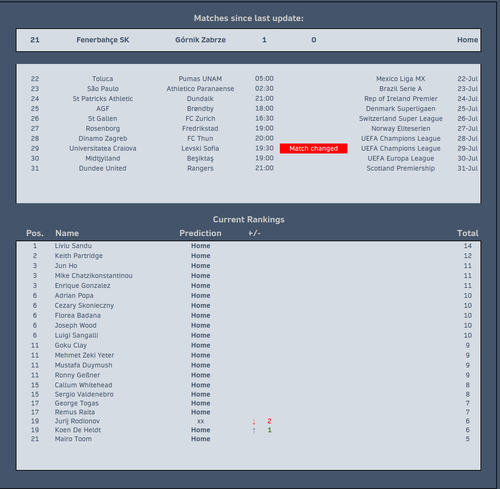Image resolution: width=500 pixels, height=489 pixels.
Task: Click red down arrow for Jurij Rodionov
Action: pos(254,422)
